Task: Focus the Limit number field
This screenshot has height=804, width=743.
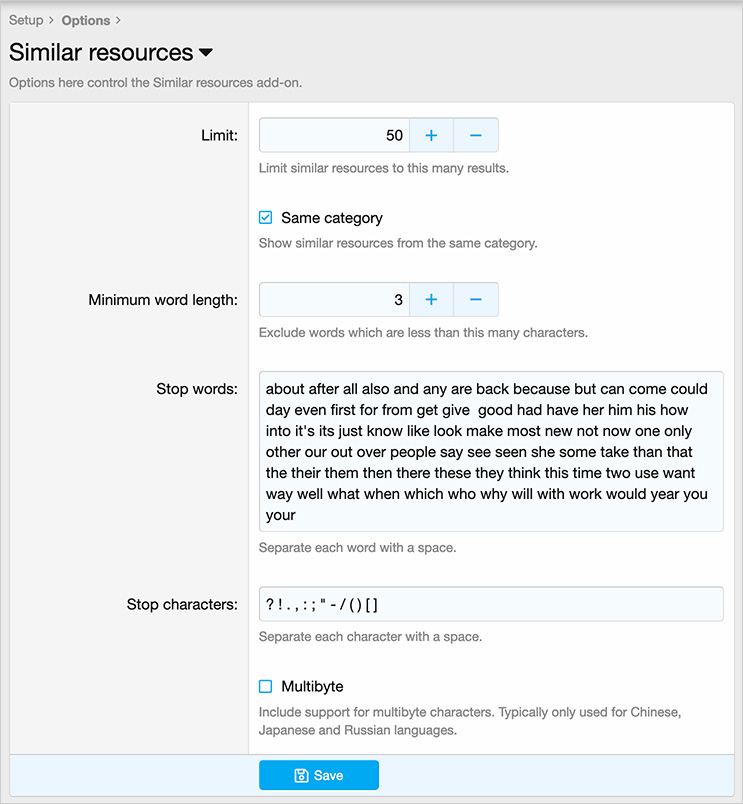Action: [334, 135]
